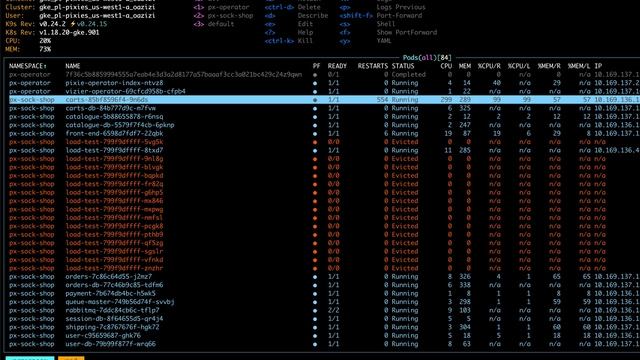Click the PF dot for user-db-79b99f877f-wrq66
This screenshot has width=640, height=360.
click(315, 344)
